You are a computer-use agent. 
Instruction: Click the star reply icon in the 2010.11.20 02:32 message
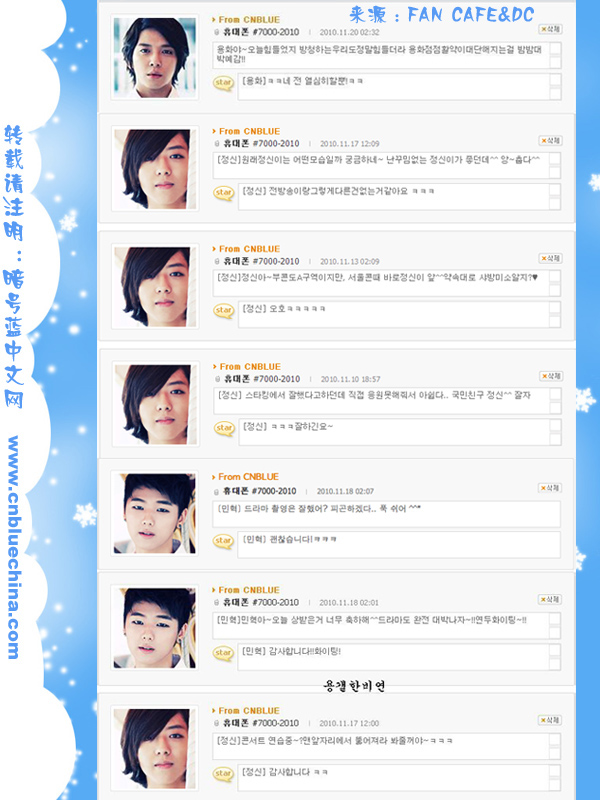223,83
